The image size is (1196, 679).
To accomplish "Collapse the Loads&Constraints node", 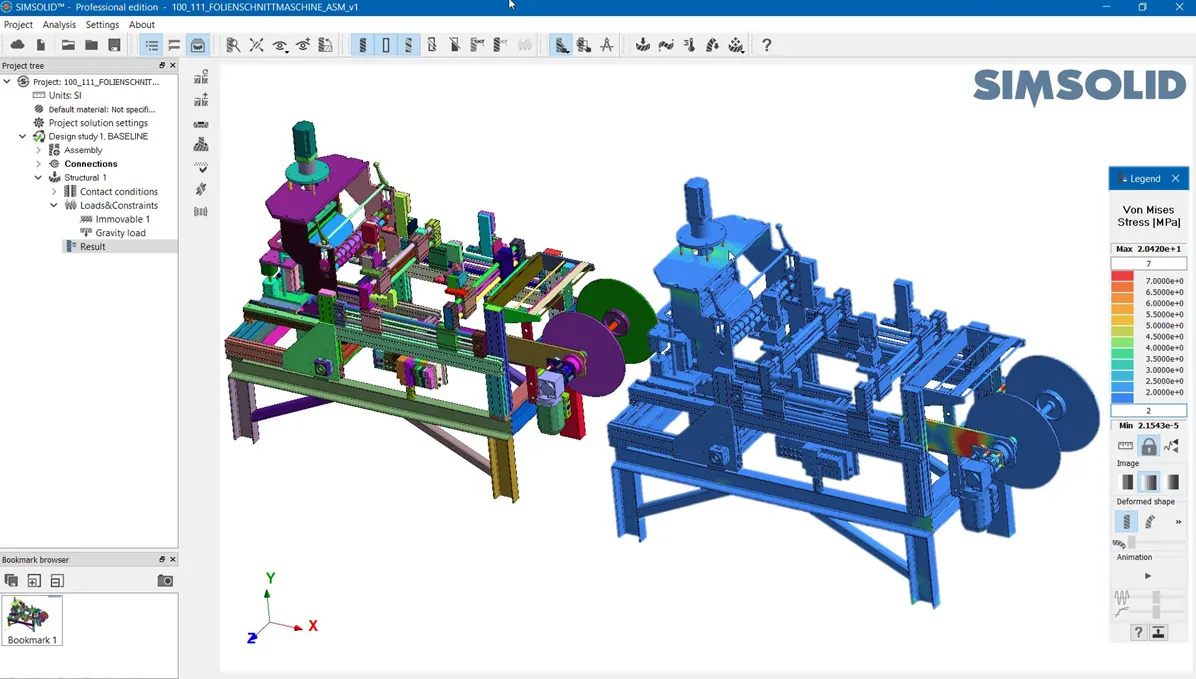I will 54,205.
